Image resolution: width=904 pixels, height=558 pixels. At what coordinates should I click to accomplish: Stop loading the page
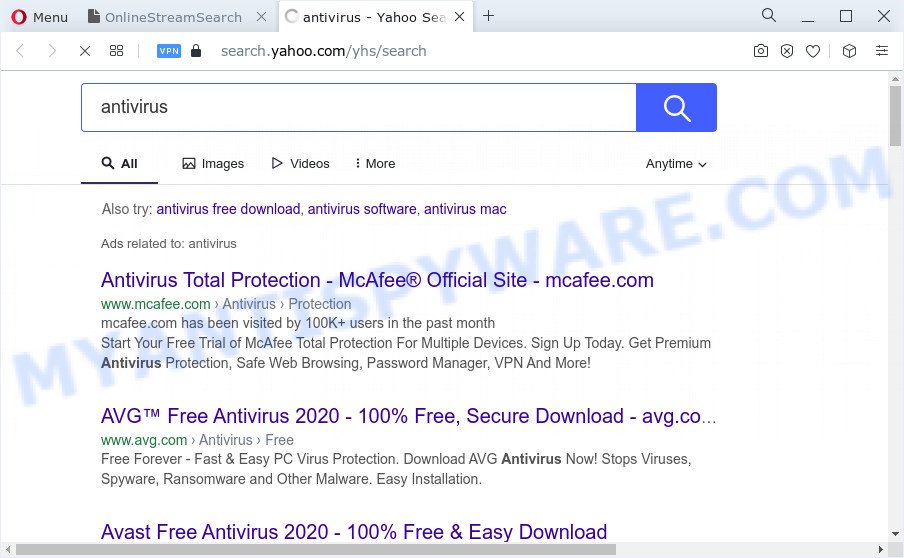click(85, 51)
